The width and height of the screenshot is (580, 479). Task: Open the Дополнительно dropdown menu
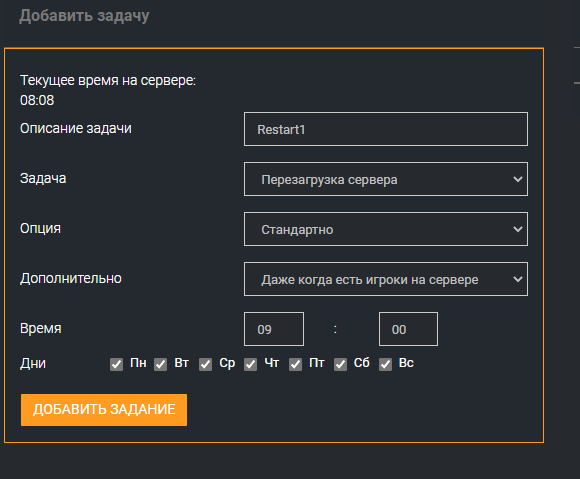point(386,279)
